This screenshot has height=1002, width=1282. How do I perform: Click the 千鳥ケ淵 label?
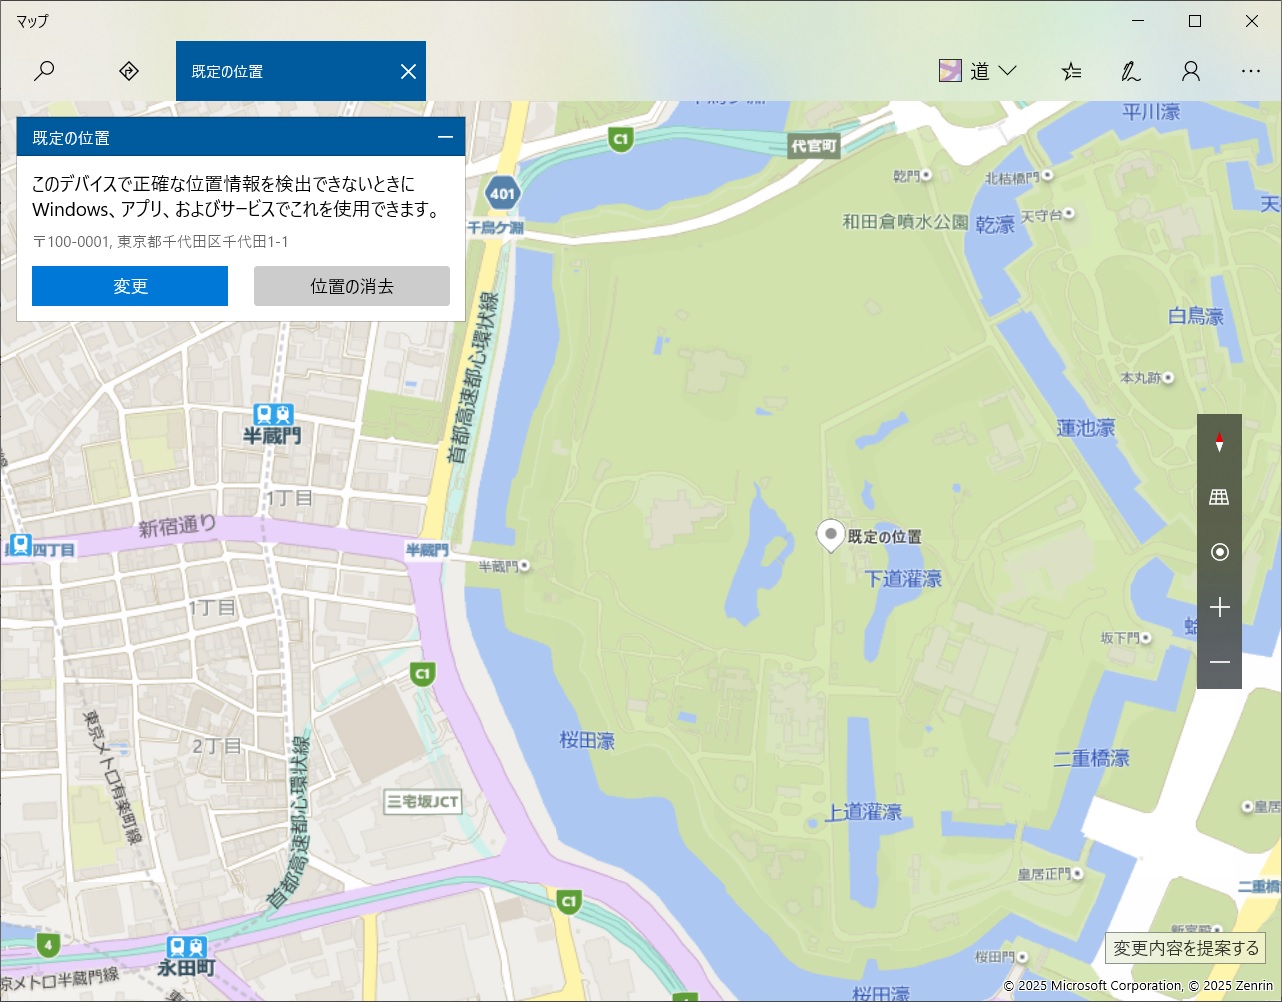495,228
